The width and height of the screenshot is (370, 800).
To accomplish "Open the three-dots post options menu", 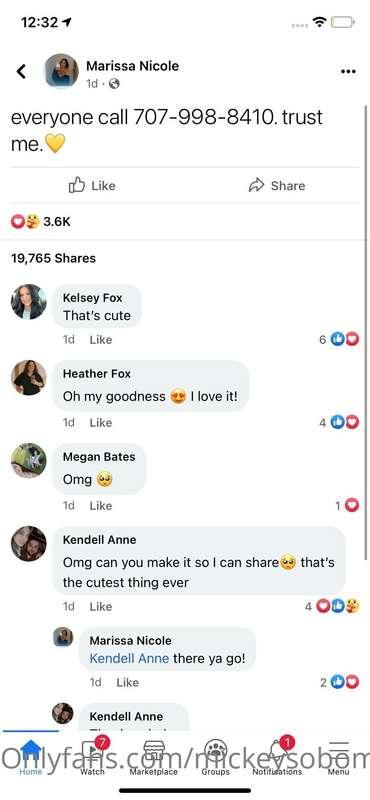I will [348, 71].
